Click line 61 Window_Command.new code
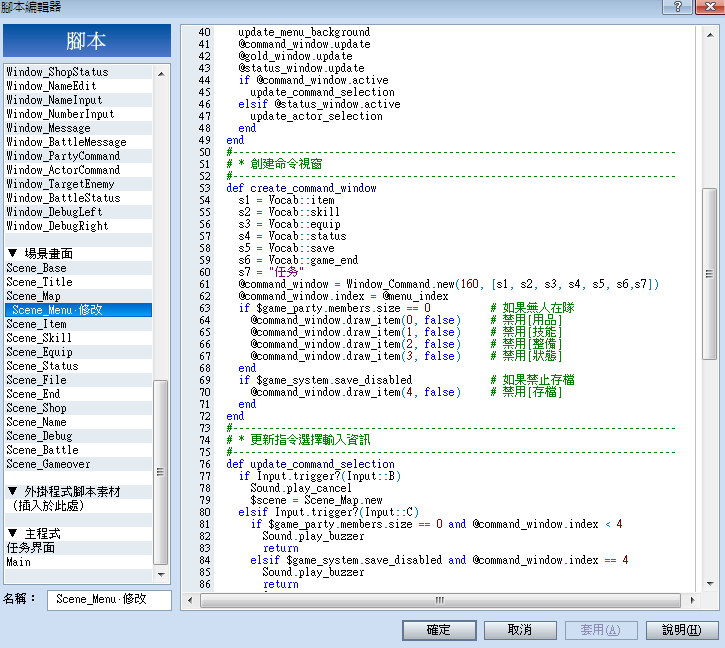This screenshot has width=725, height=648. coord(449,284)
